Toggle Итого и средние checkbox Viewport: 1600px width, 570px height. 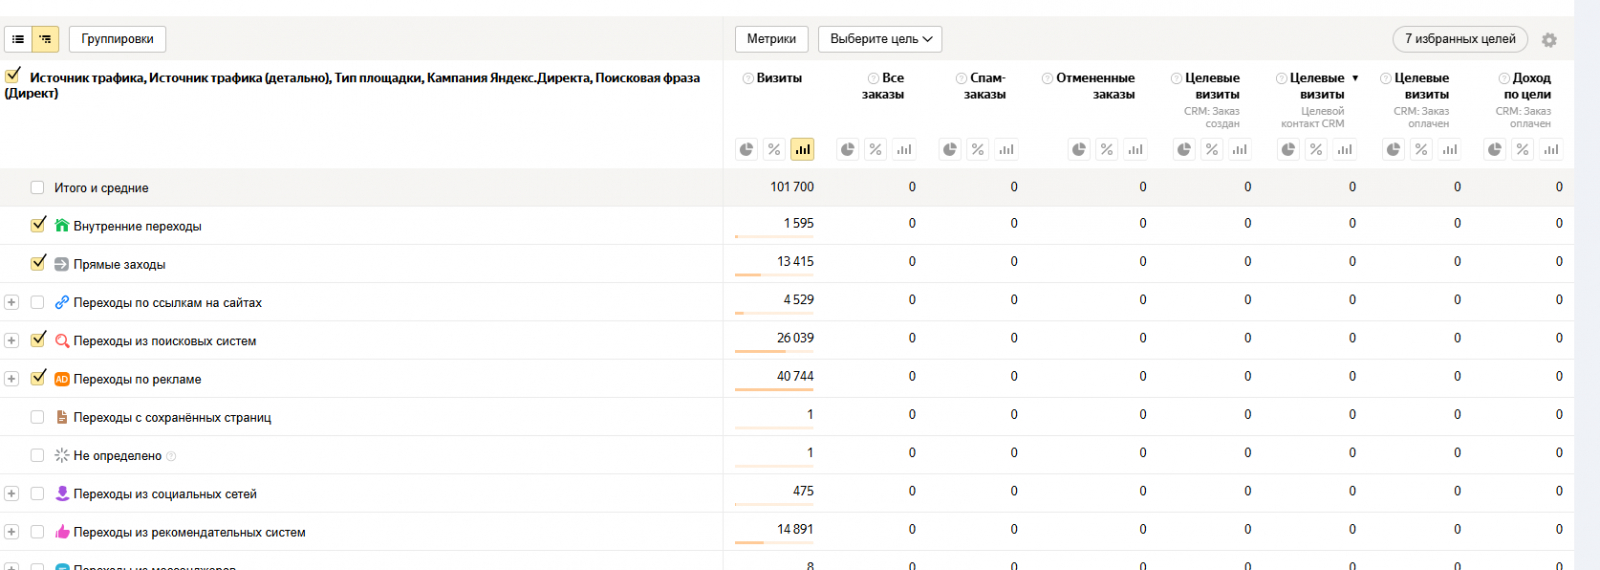click(x=37, y=187)
